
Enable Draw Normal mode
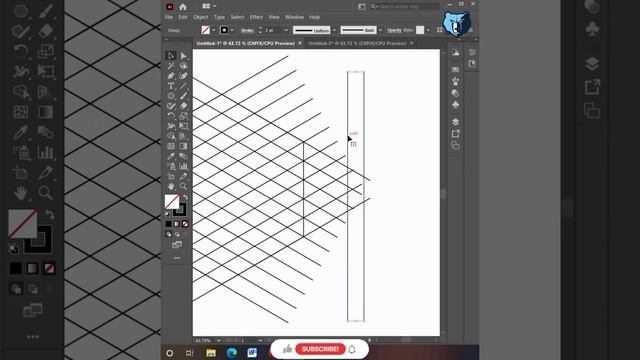(x=169, y=234)
